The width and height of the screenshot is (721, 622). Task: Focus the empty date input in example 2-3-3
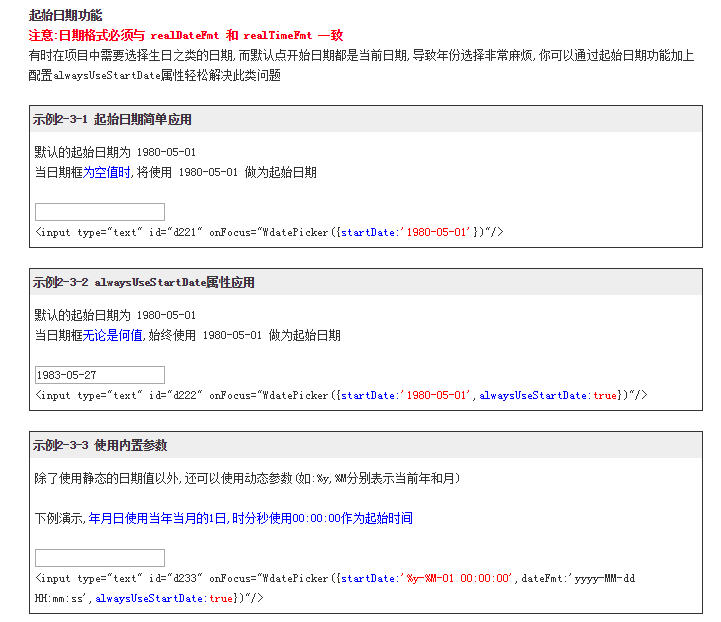tap(100, 558)
